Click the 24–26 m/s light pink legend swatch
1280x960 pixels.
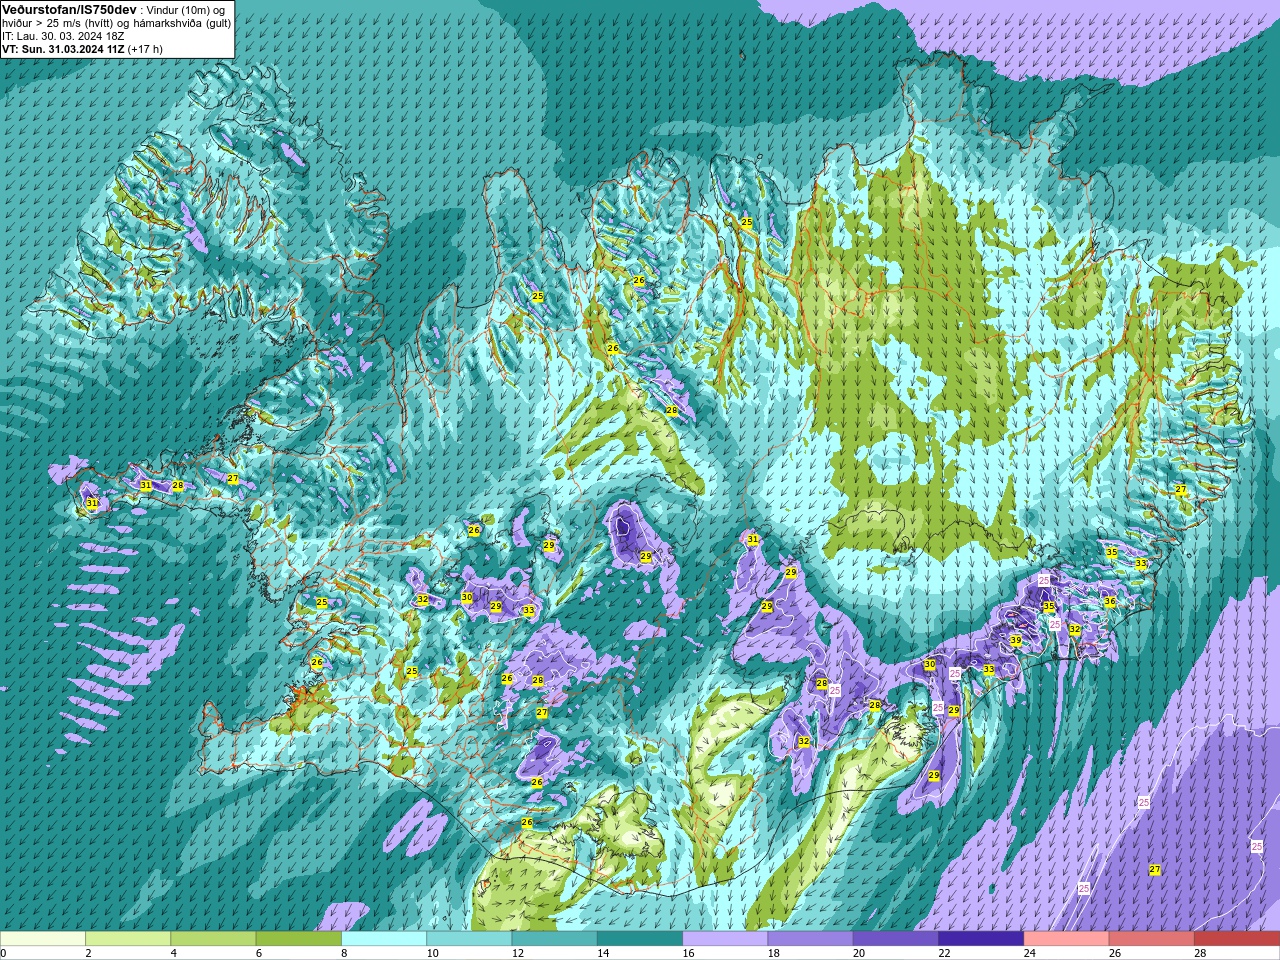[1066, 939]
